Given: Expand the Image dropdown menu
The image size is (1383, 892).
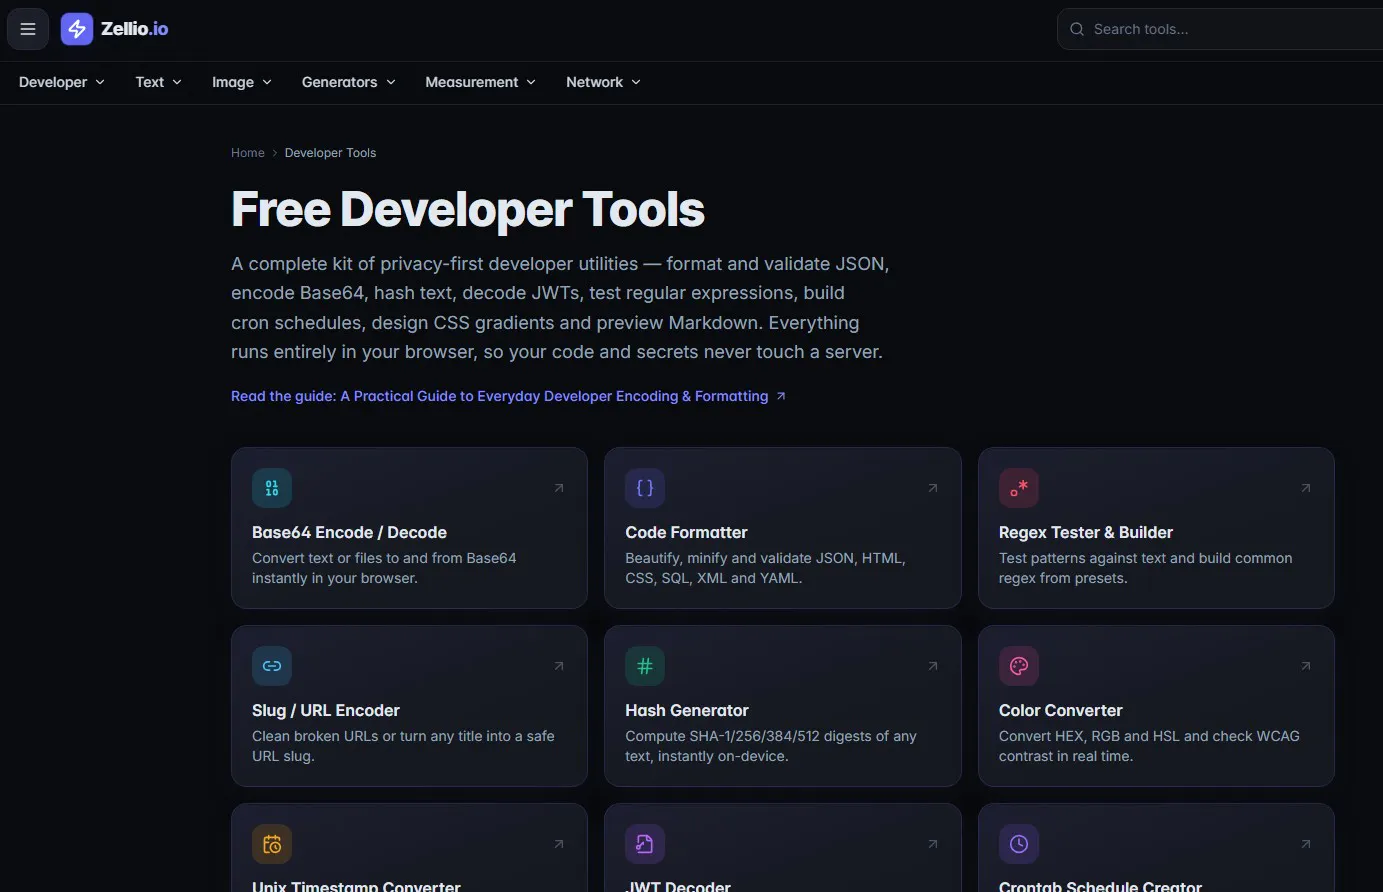Looking at the screenshot, I should pos(242,82).
